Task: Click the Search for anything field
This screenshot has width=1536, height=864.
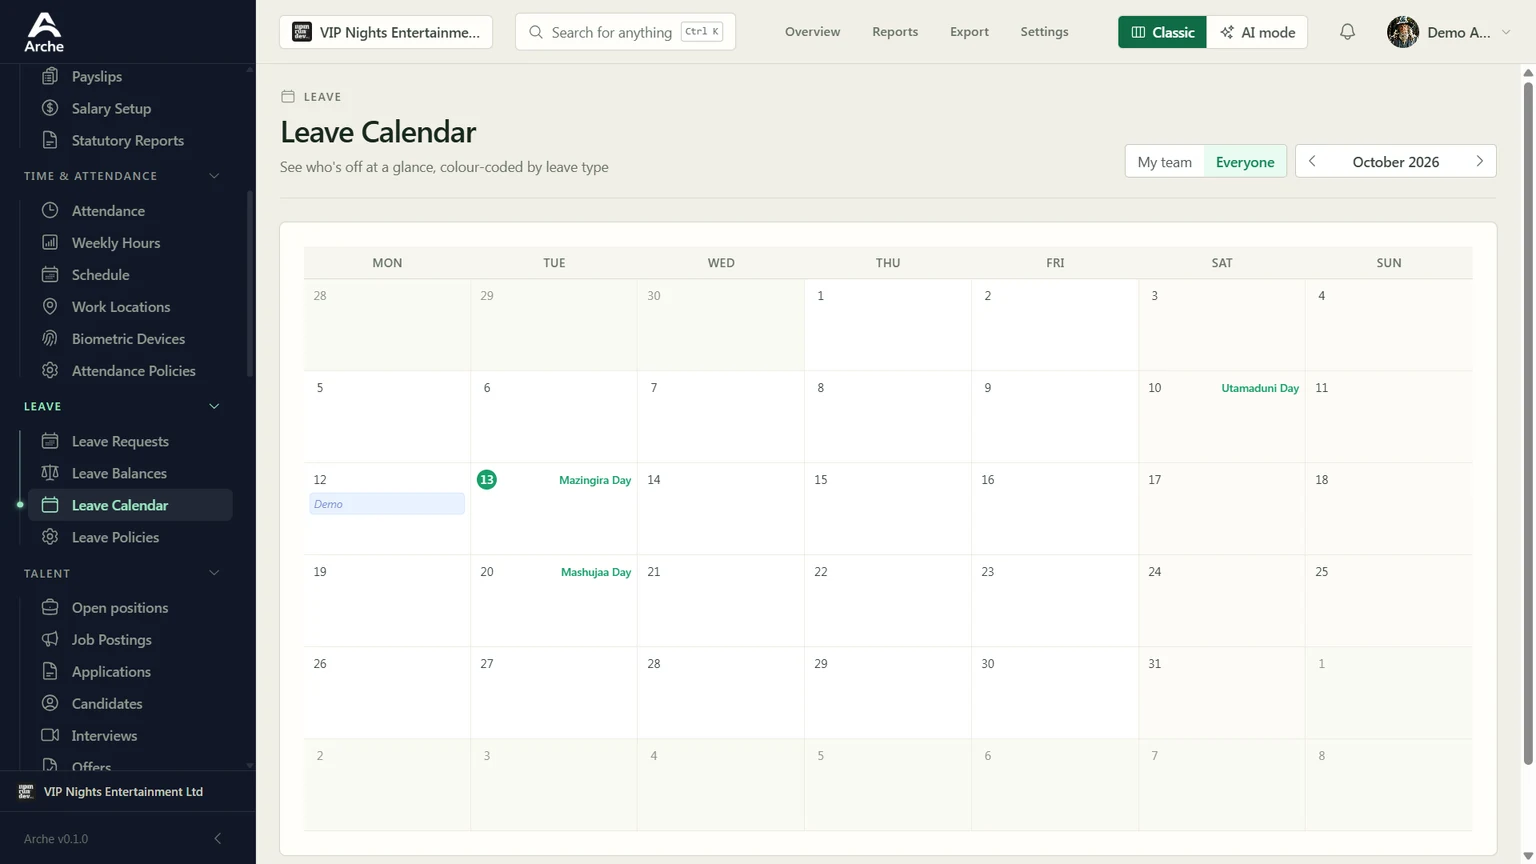Action: coord(625,32)
